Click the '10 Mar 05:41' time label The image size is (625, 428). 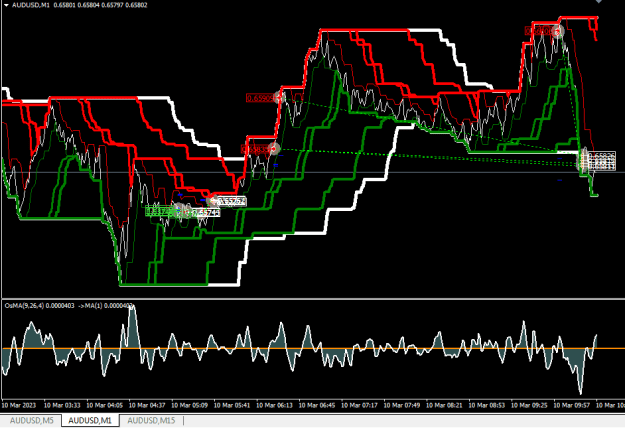(232, 405)
